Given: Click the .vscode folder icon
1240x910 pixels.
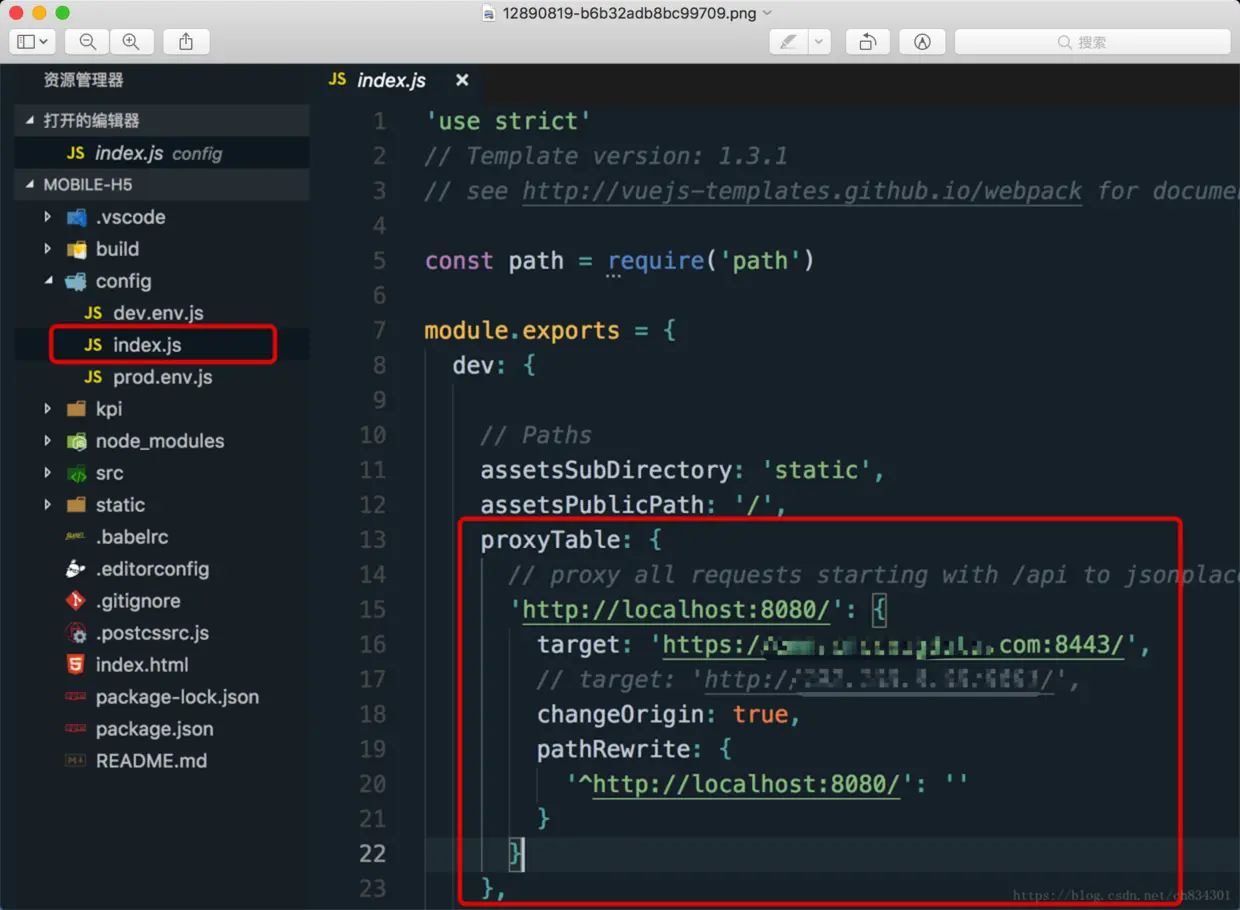Looking at the screenshot, I should pos(76,217).
